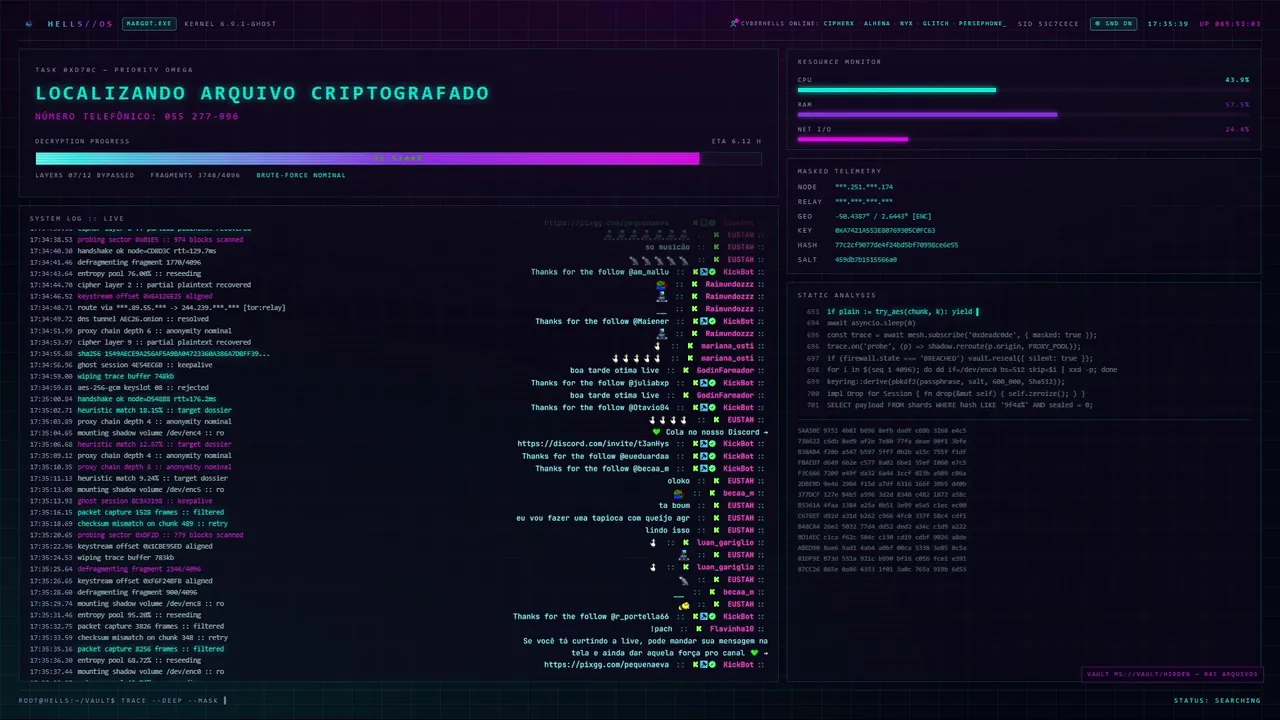Click the CPU 43.9% value
This screenshot has width=1280, height=720.
tap(1237, 80)
